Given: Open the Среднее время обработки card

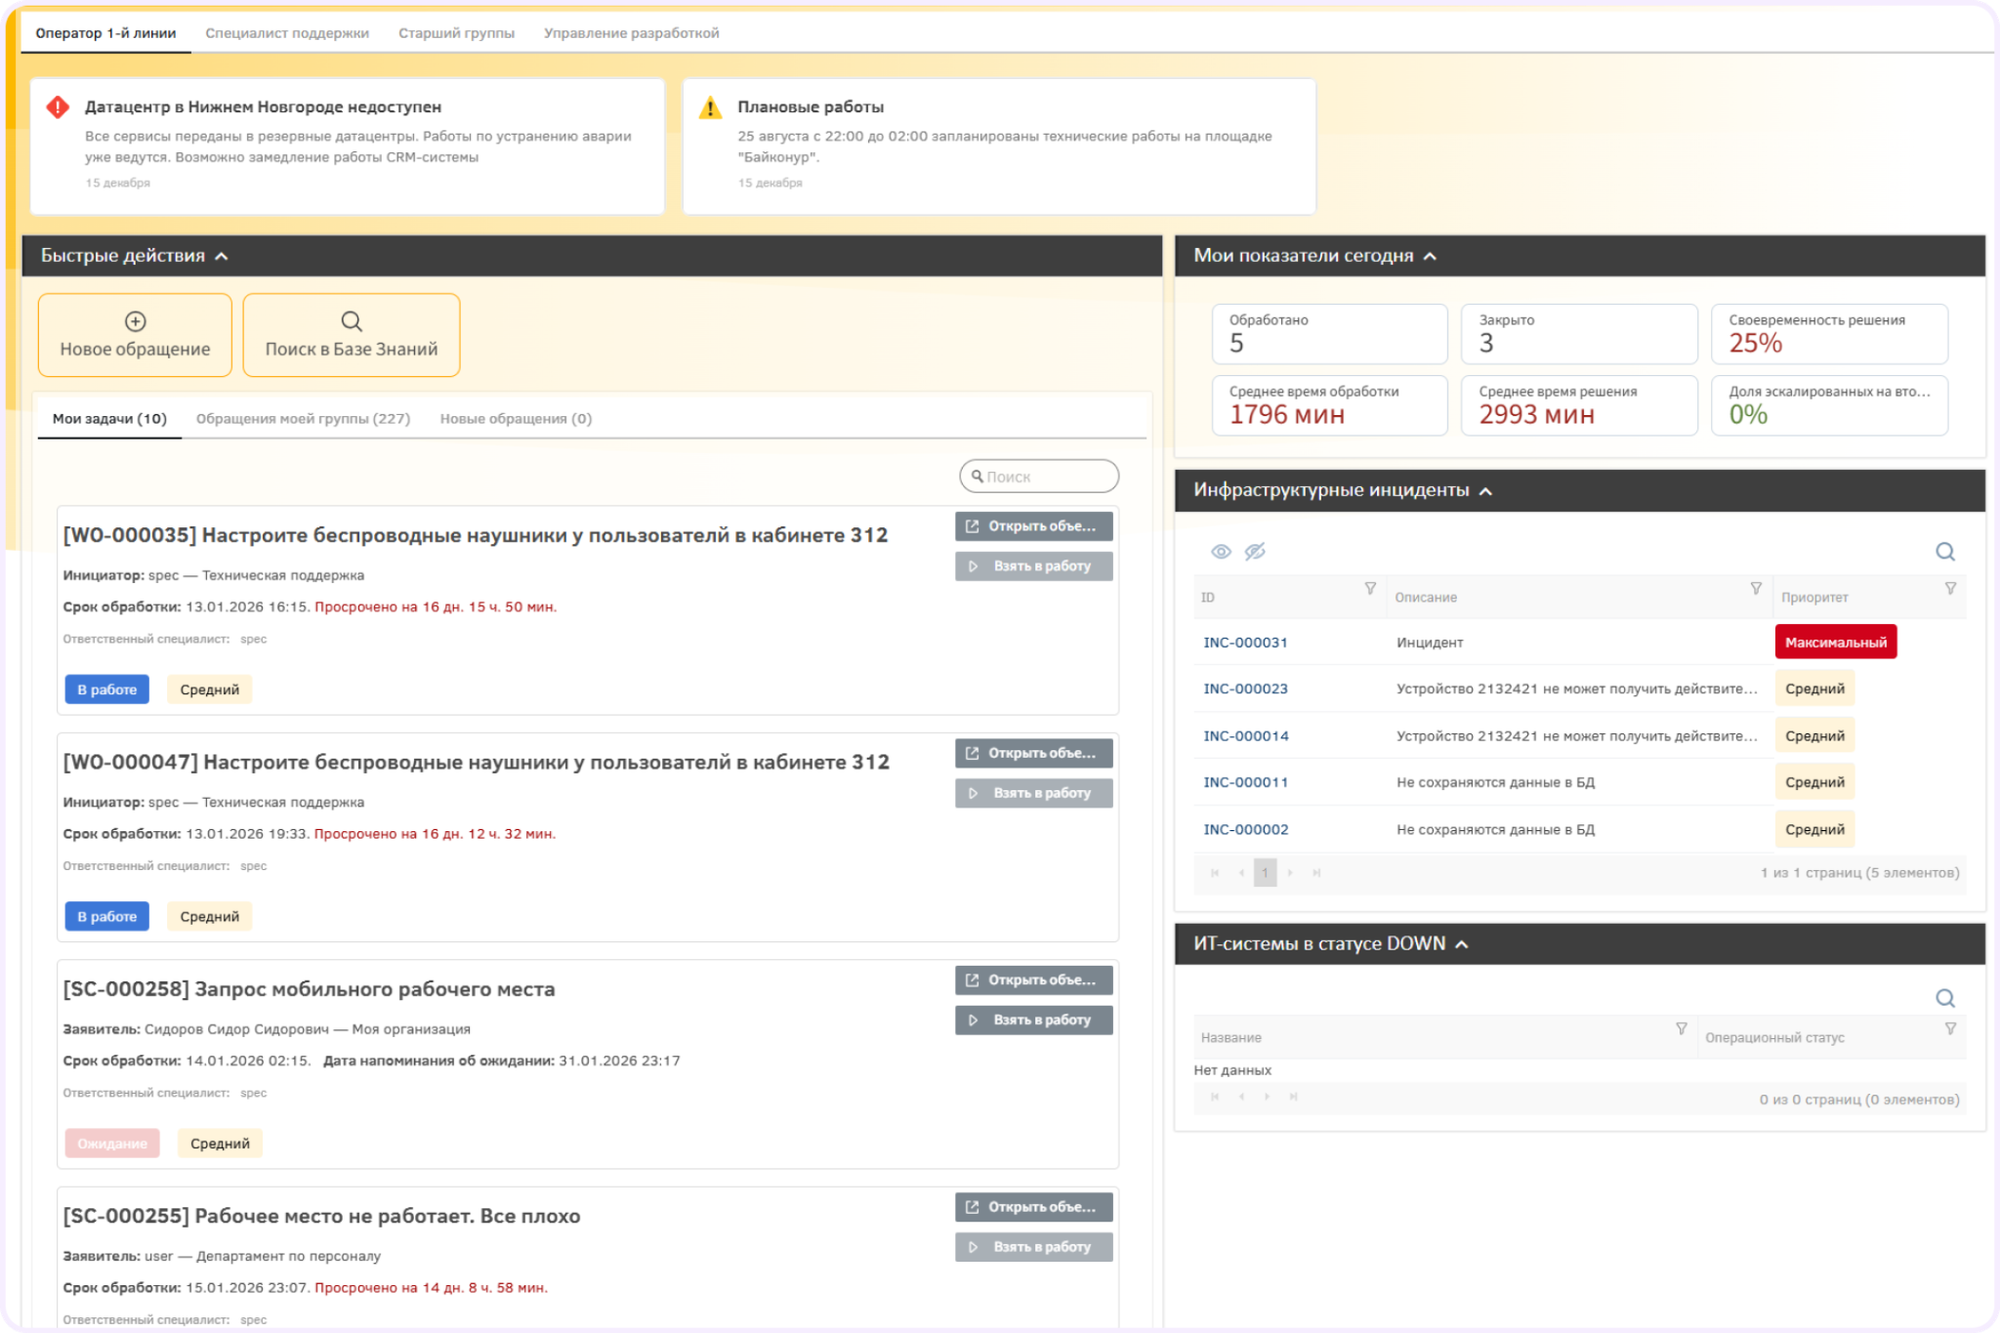Looking at the screenshot, I should (1329, 405).
